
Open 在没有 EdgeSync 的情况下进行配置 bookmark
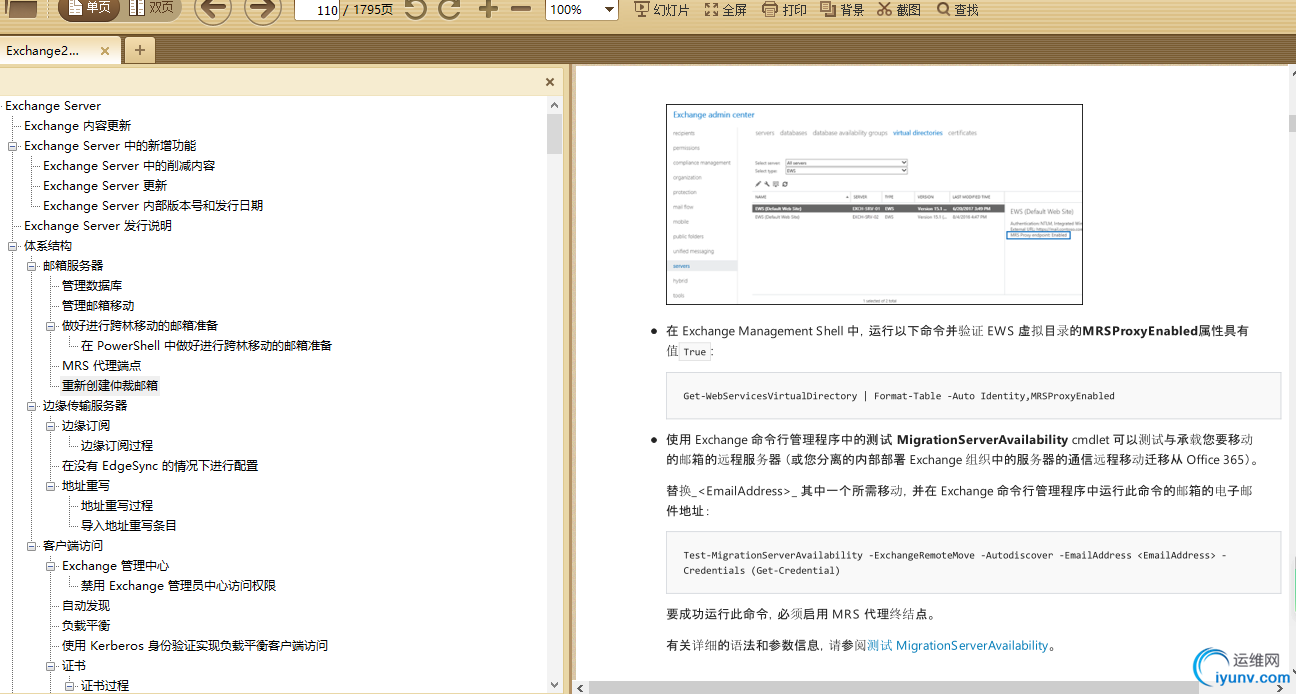pyautogui.click(x=160, y=466)
